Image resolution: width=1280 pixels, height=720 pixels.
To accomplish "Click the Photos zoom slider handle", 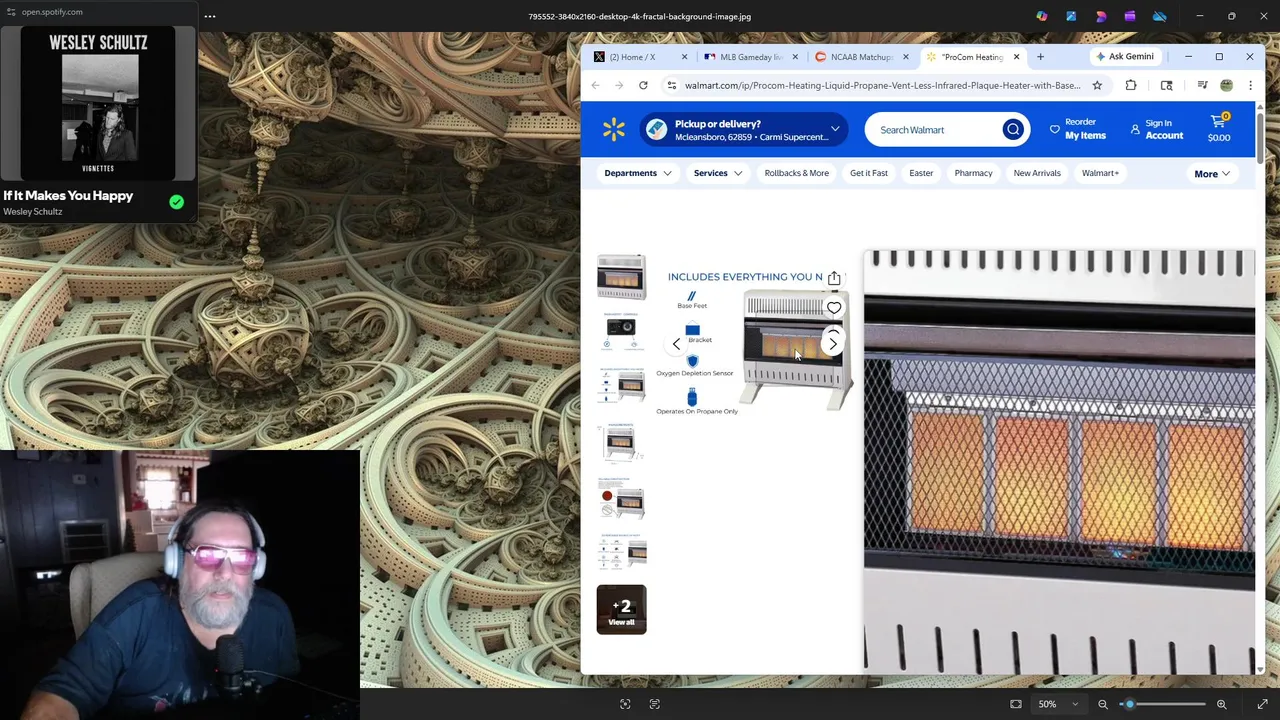I will point(1129,704).
